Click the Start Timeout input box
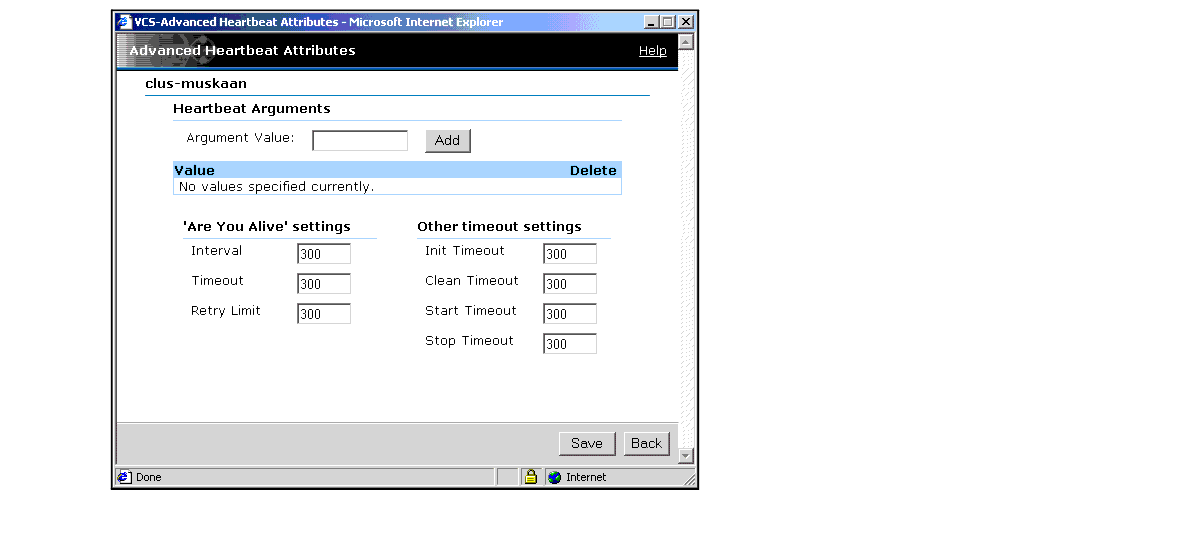 click(570, 314)
